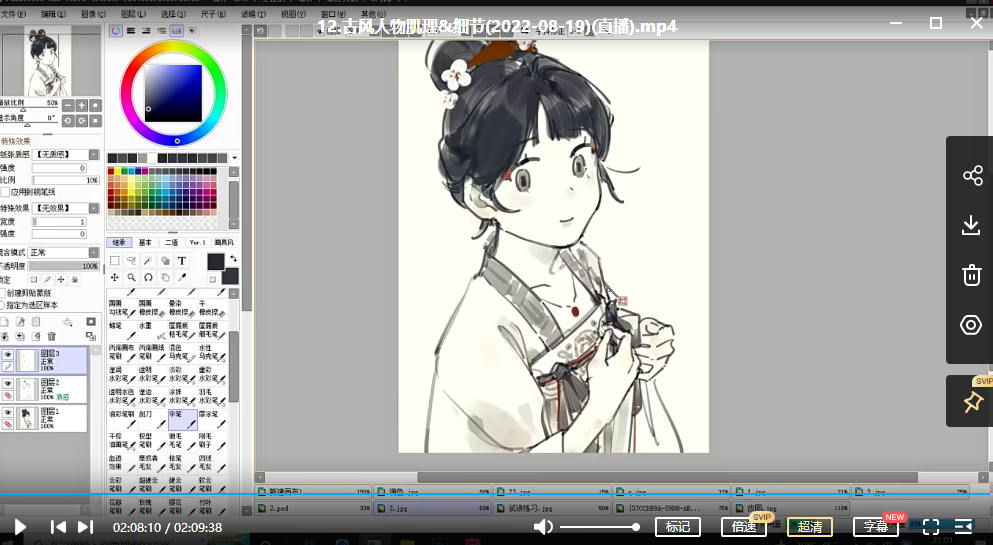The image size is (993, 545).
Task: Toggle visibility of layer 图层1
Action: 8,411
